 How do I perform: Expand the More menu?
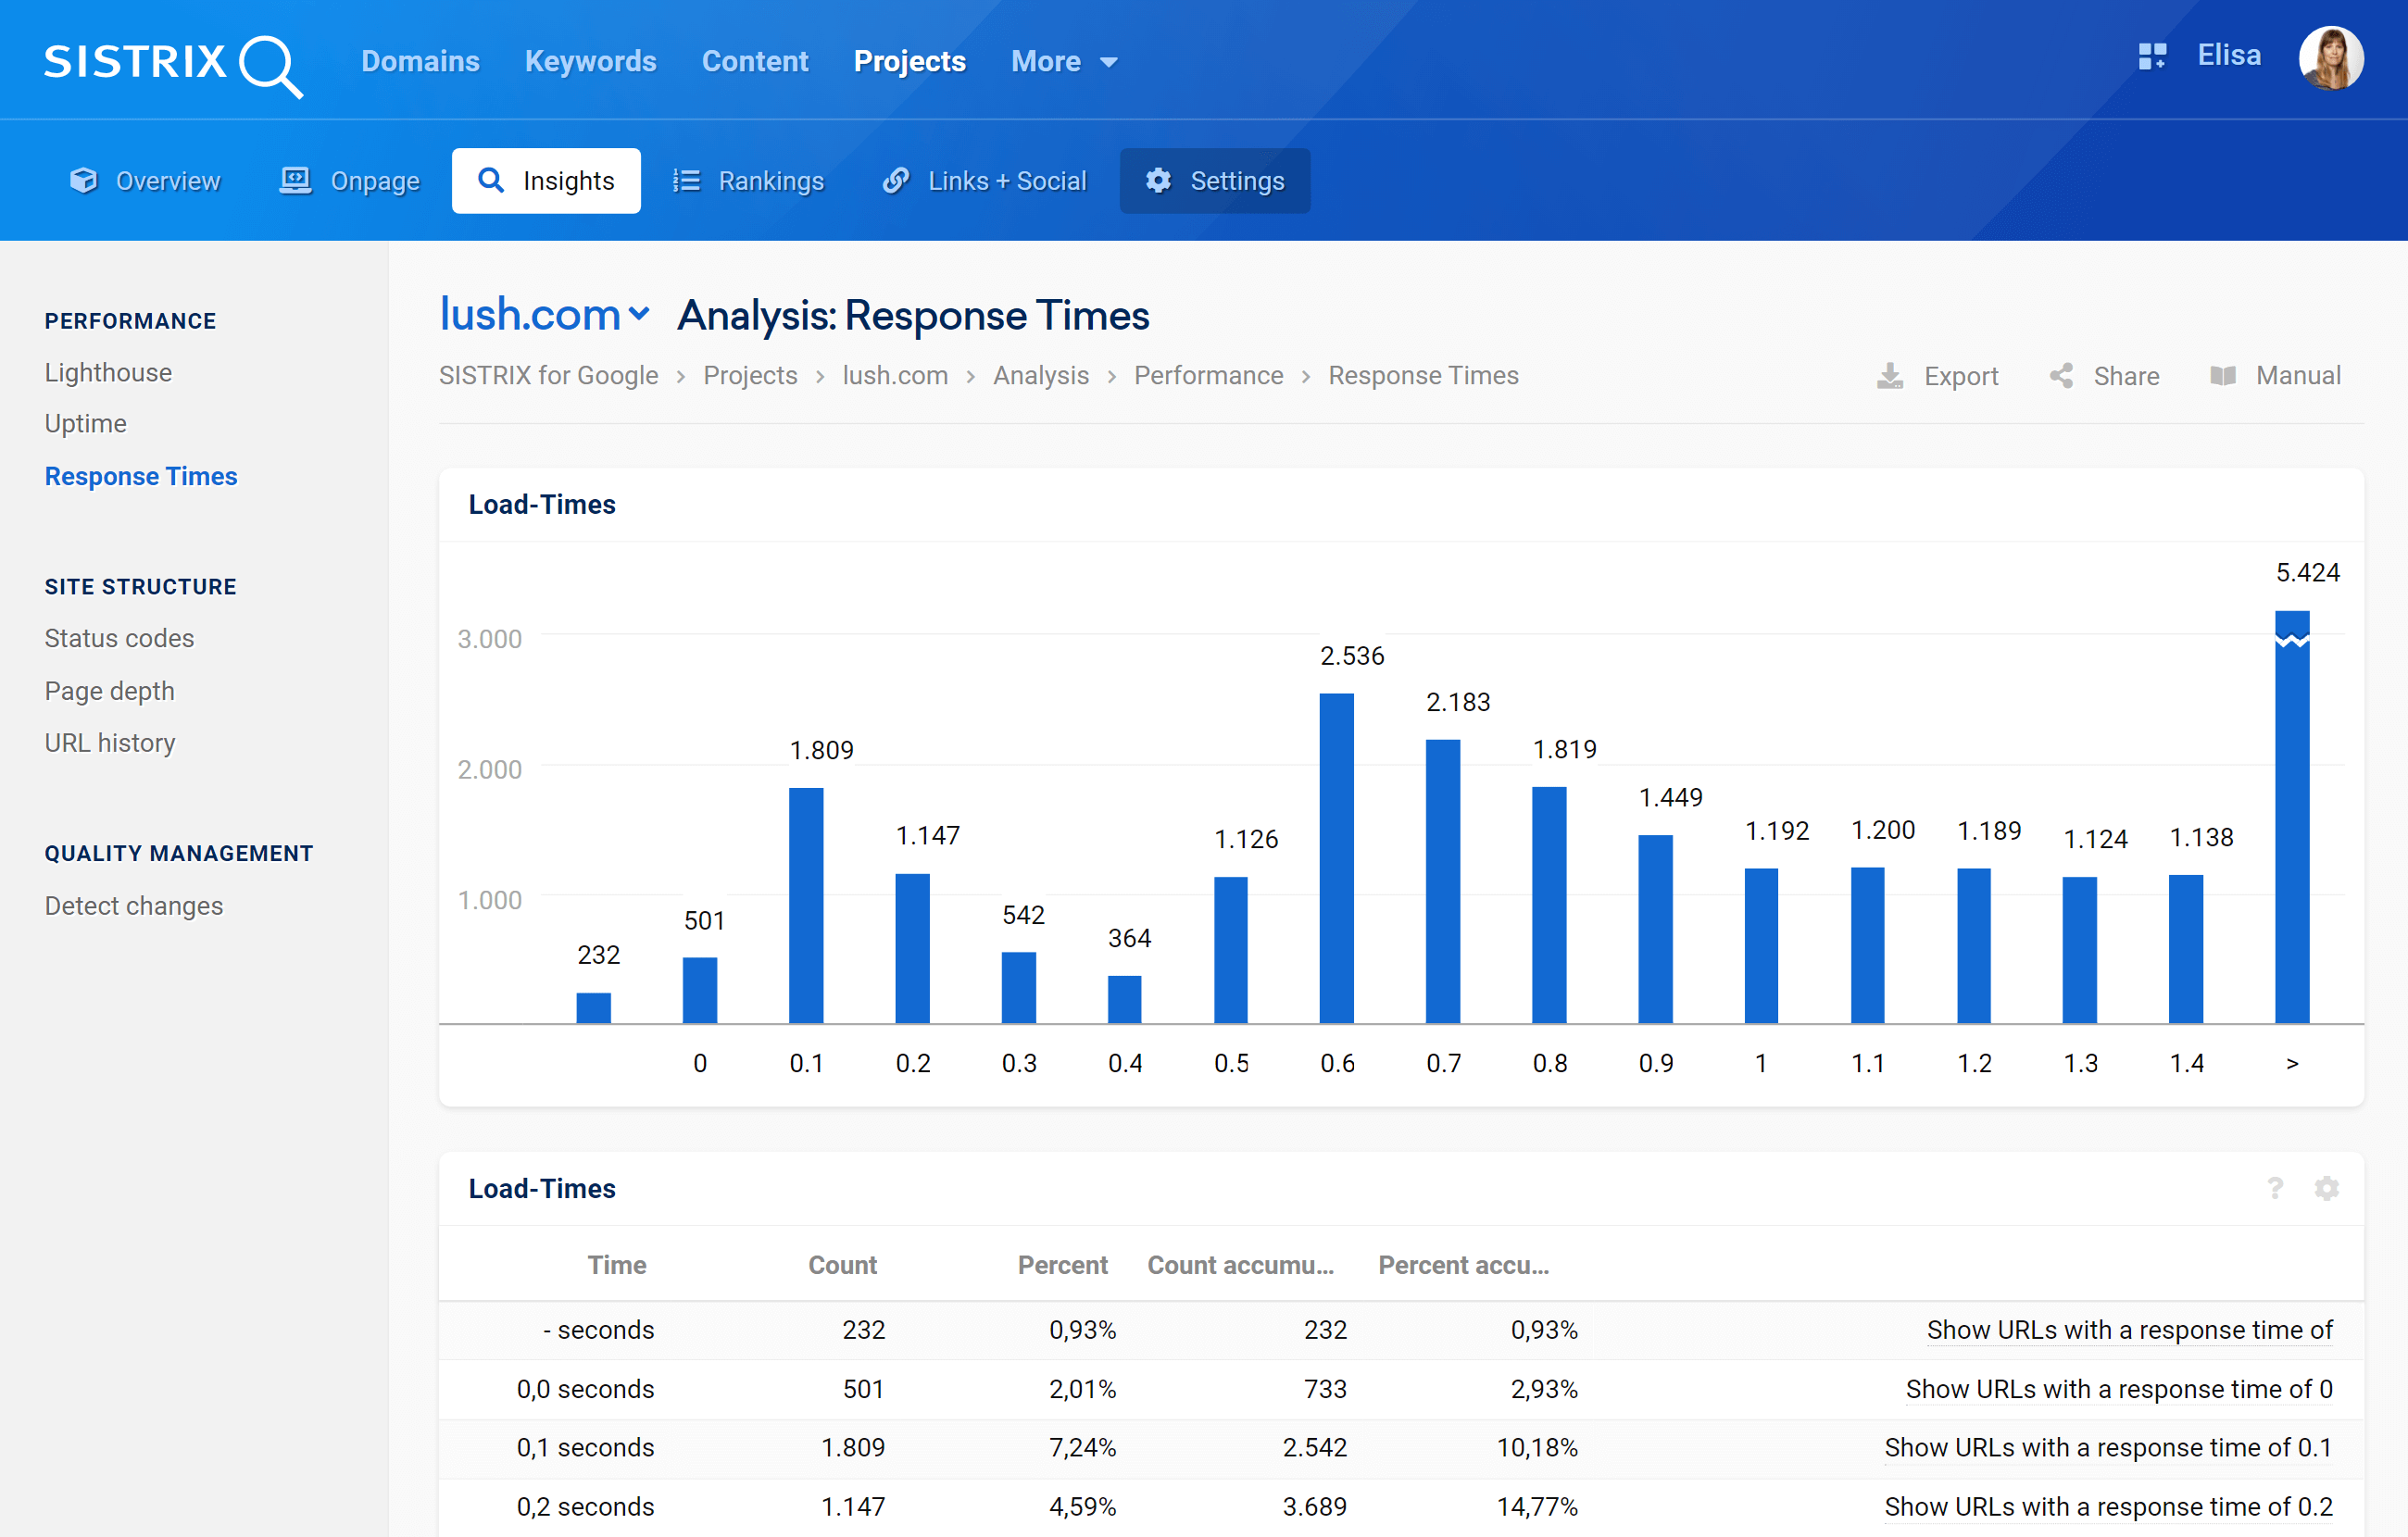pyautogui.click(x=1064, y=62)
